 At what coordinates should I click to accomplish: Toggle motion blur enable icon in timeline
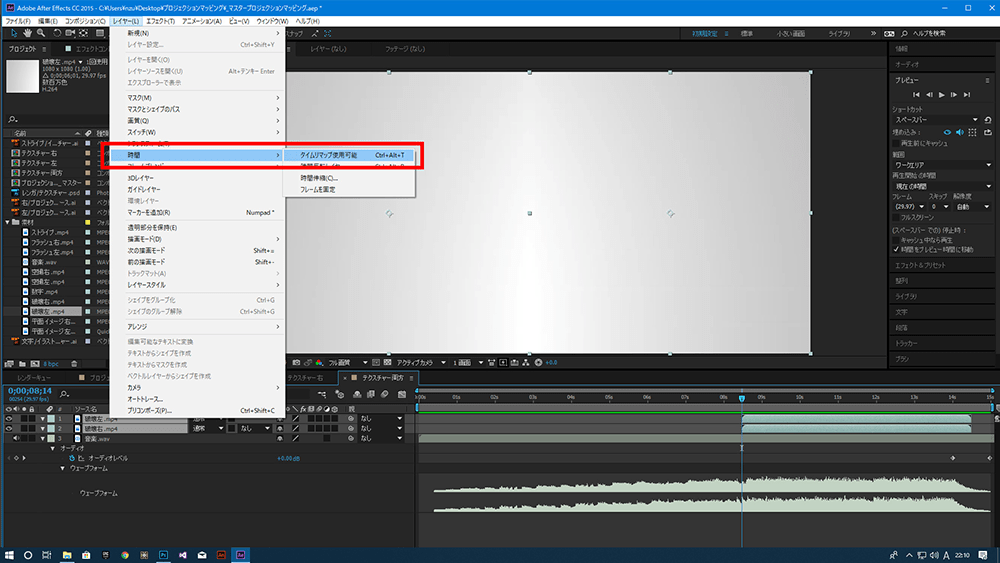tap(385, 395)
